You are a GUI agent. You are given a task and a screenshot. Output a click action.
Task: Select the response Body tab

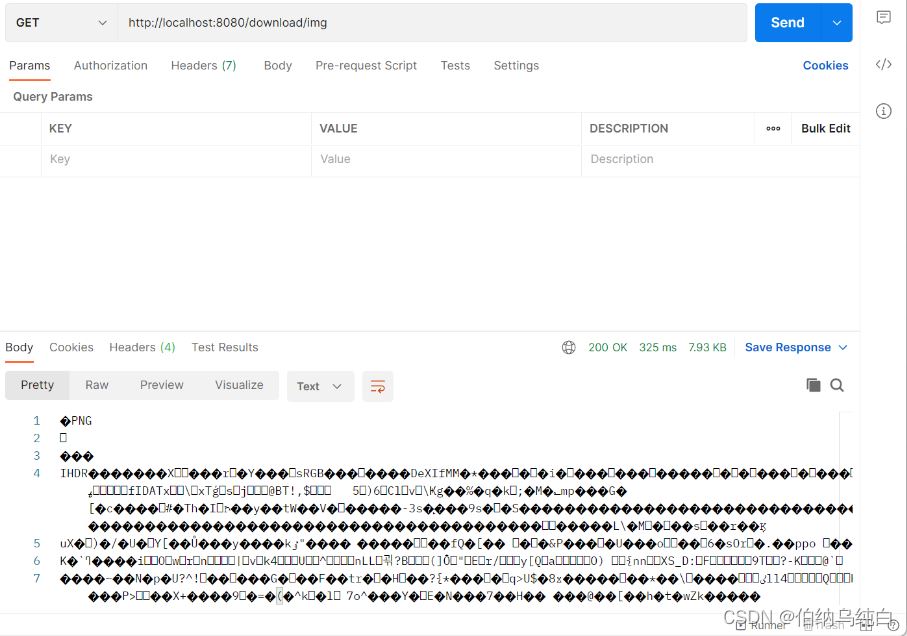(x=19, y=347)
